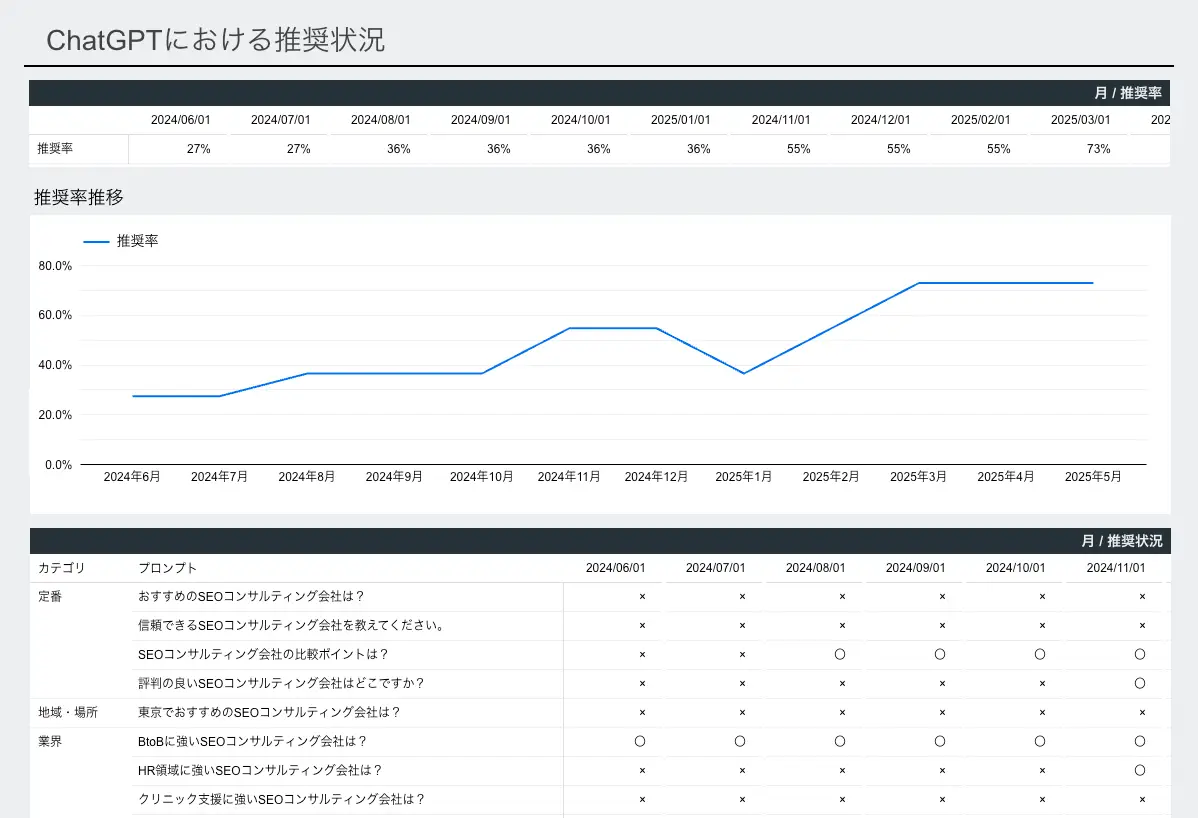Click the 2025年4月 x-axis label

click(x=1005, y=477)
